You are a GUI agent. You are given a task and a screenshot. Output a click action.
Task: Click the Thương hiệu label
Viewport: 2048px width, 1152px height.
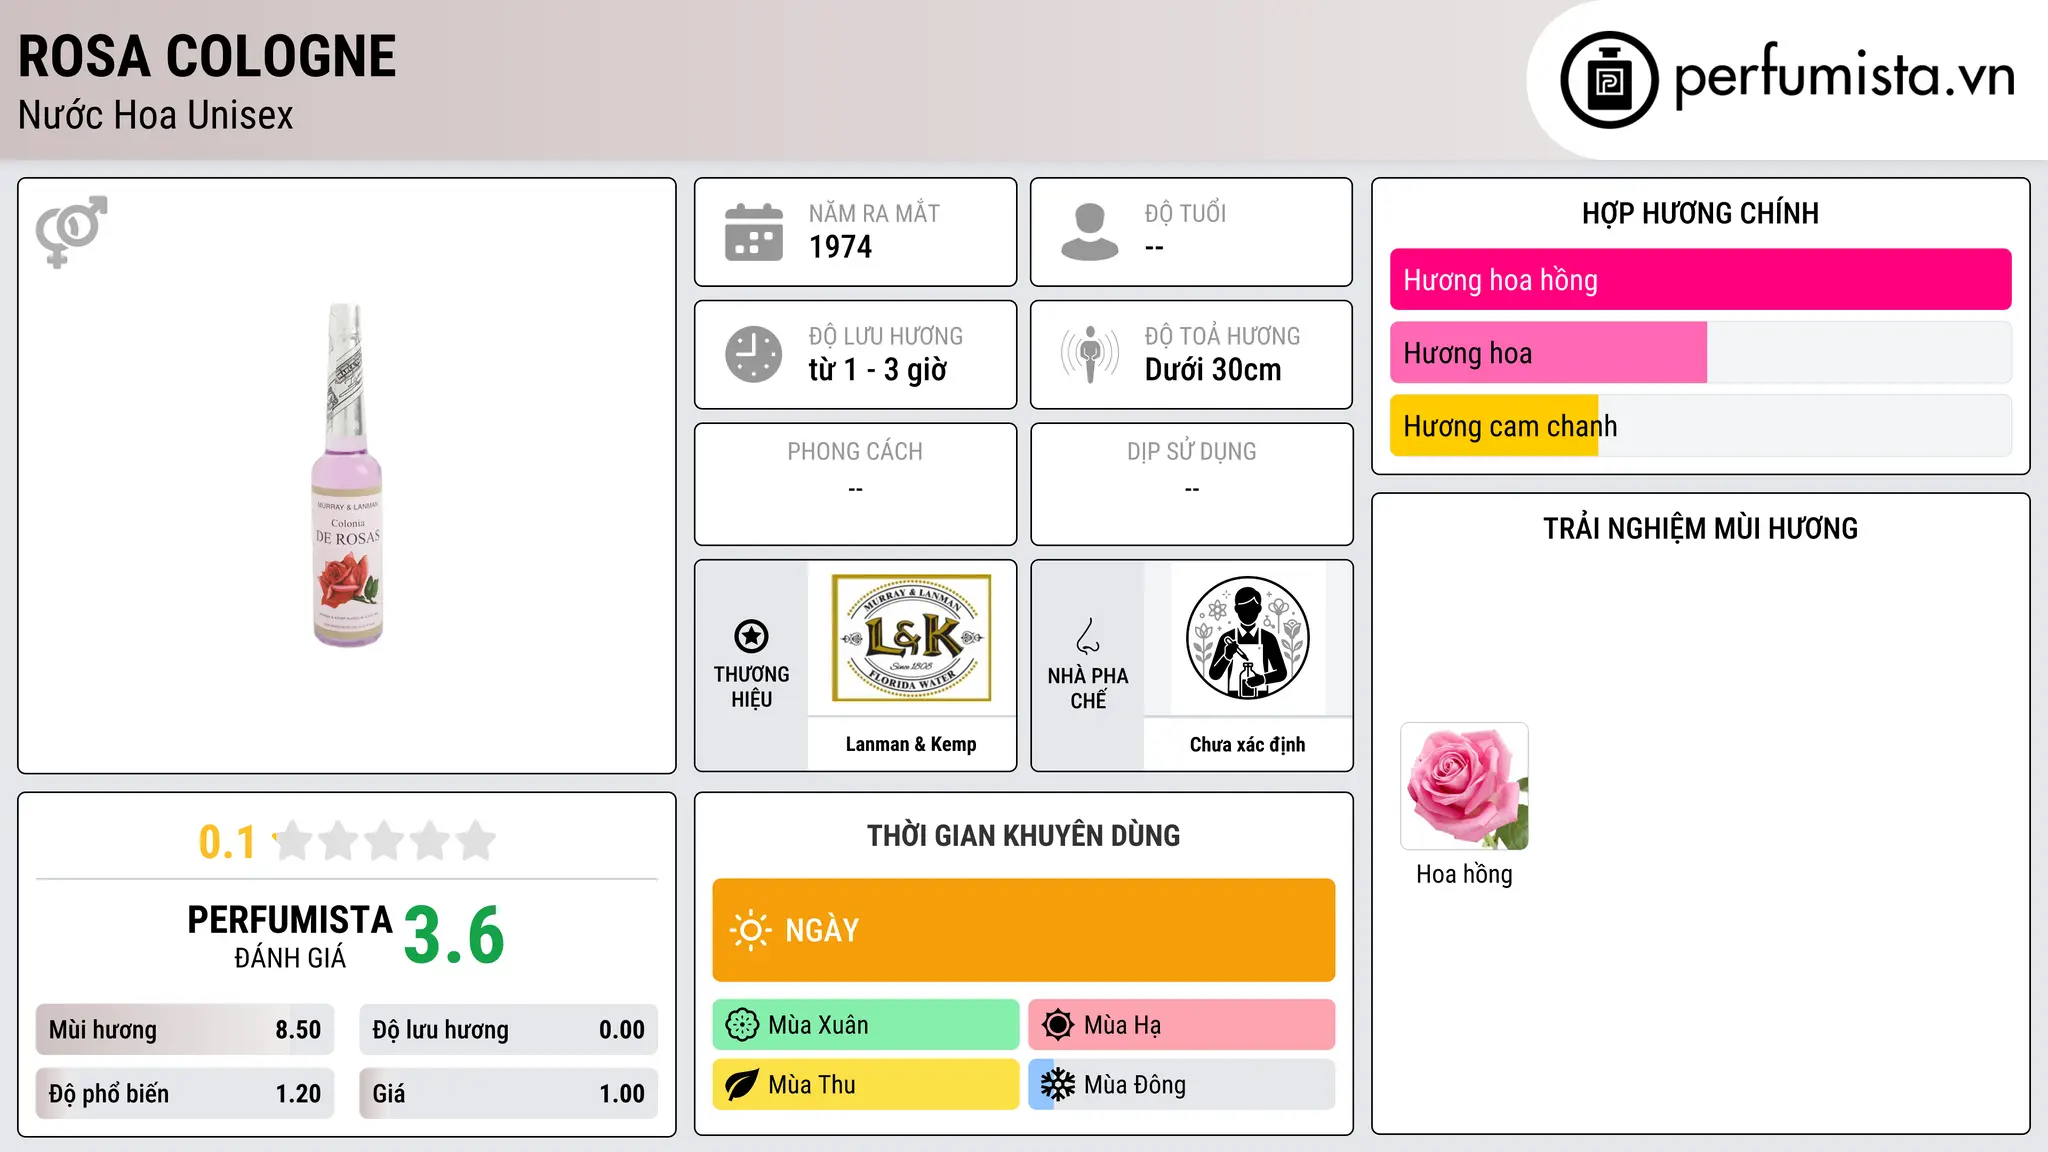coord(751,687)
